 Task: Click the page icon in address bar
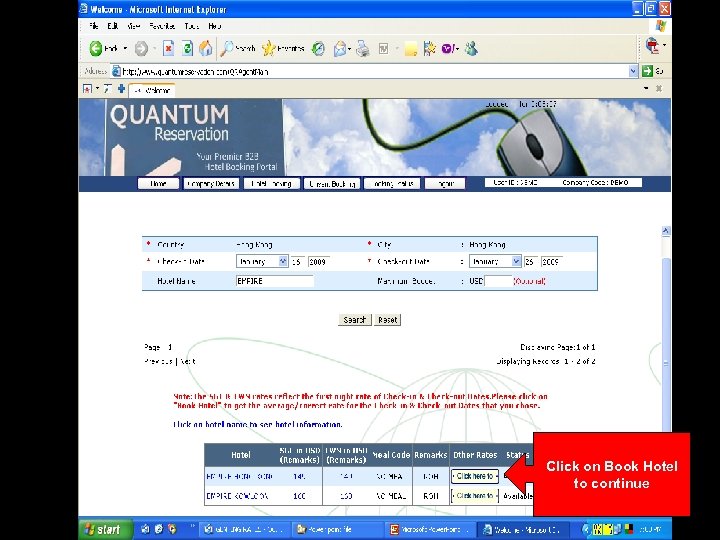pos(117,71)
